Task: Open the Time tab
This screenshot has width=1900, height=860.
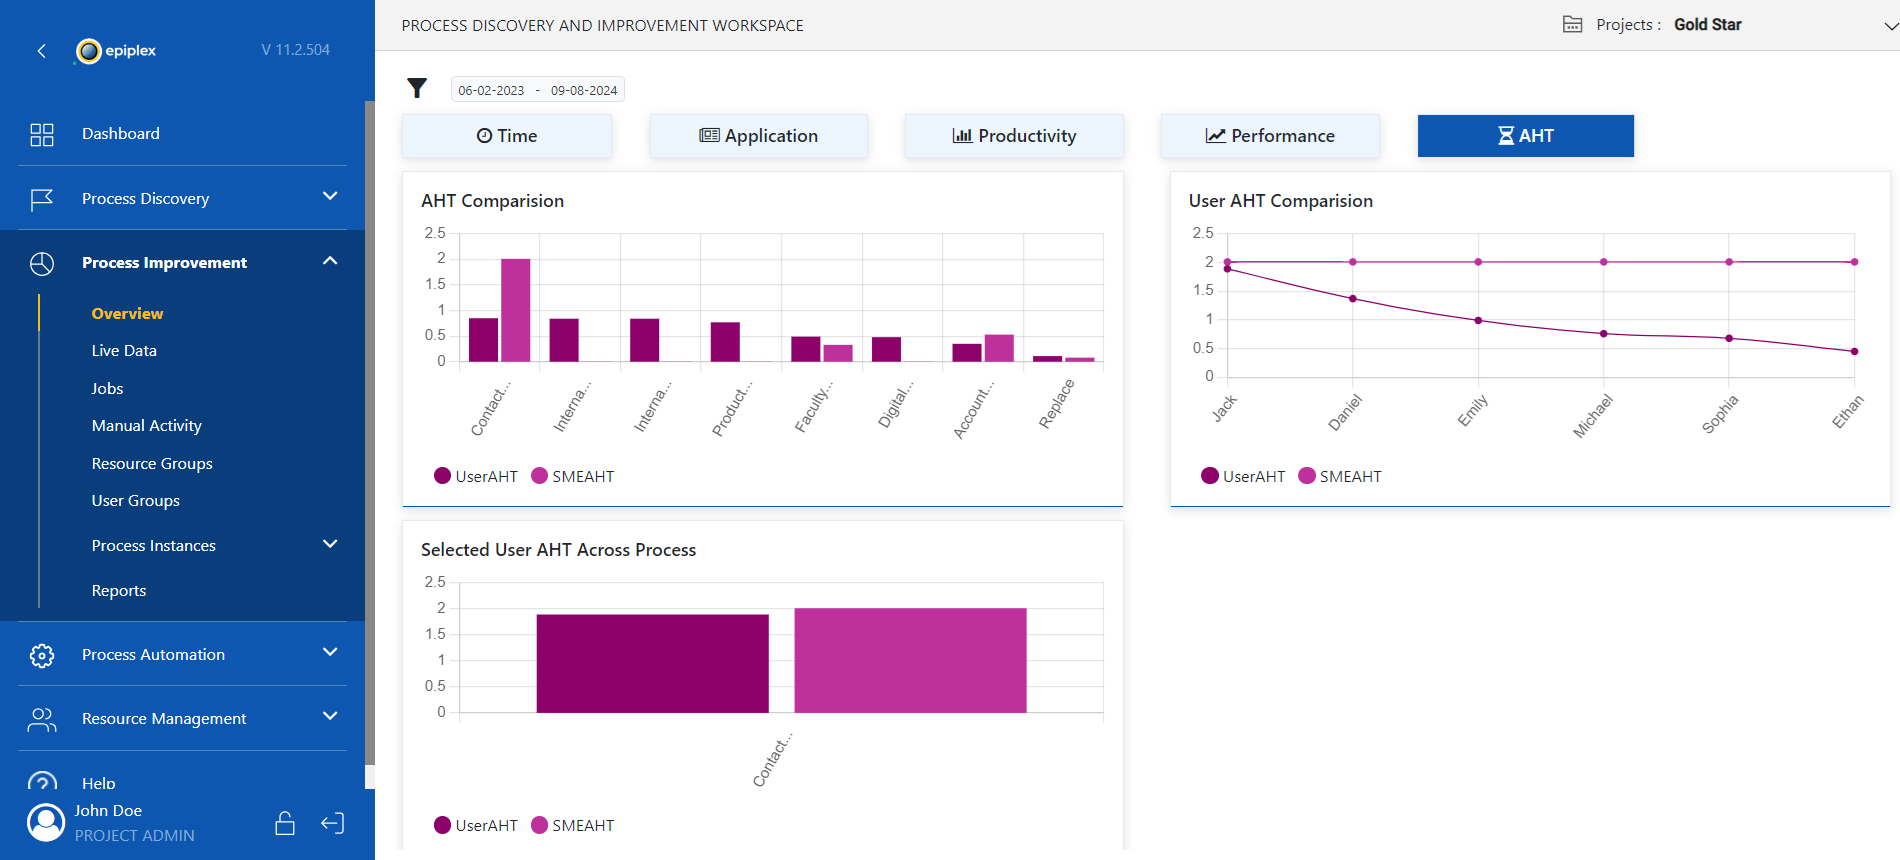Action: (x=507, y=136)
